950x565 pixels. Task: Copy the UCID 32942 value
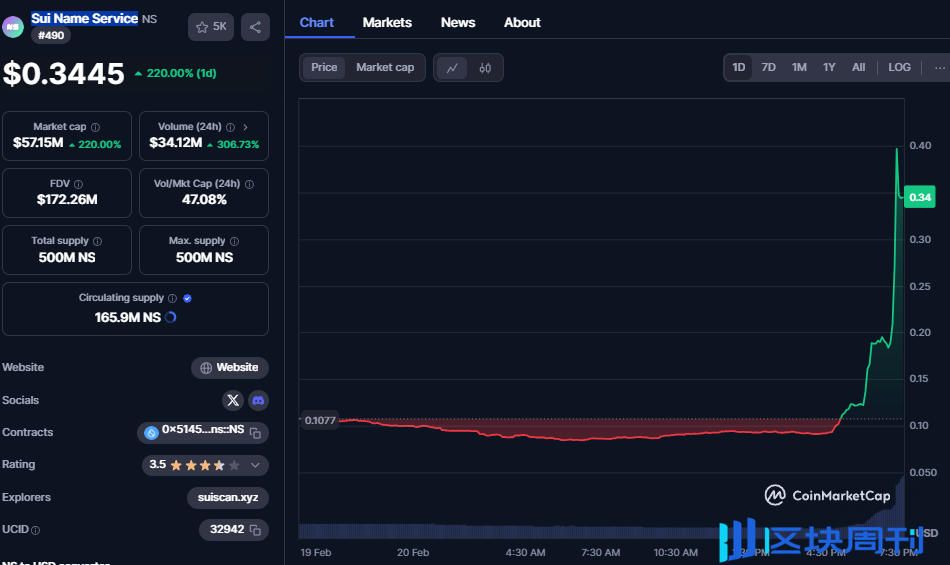click(x=256, y=530)
